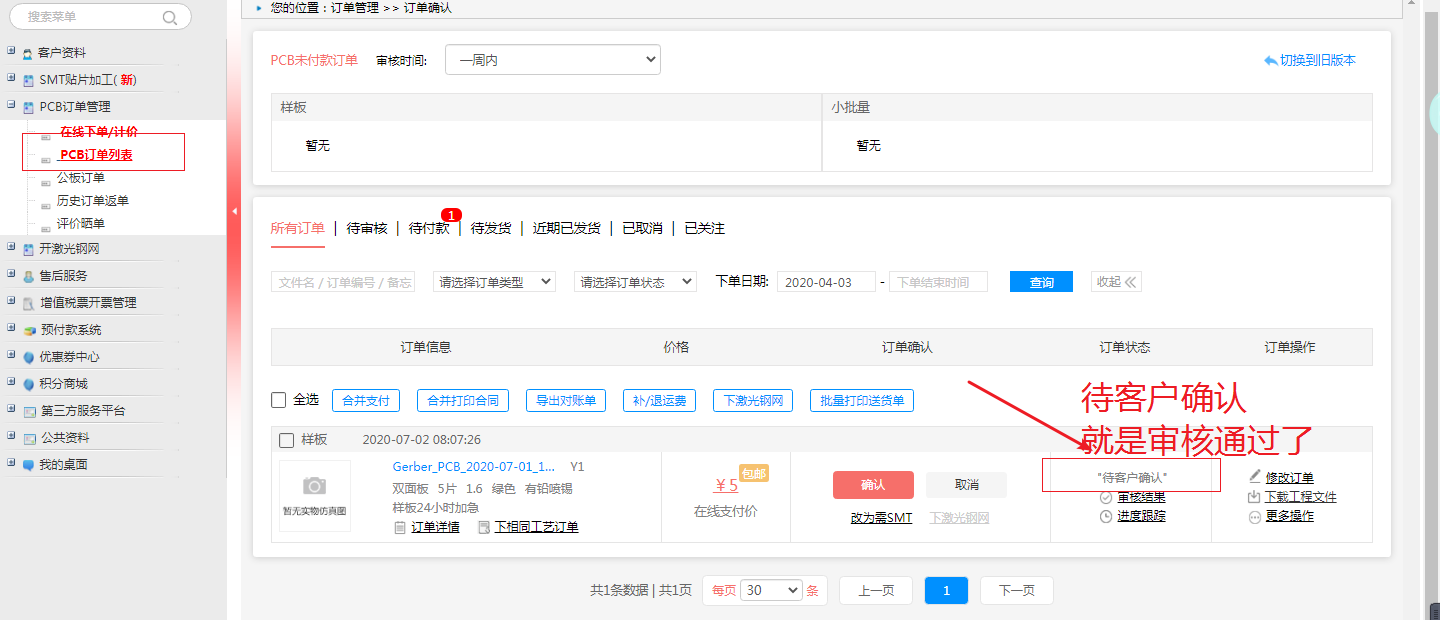Open the 请选择订单类型 dropdown
The image size is (1440, 620).
[494, 282]
